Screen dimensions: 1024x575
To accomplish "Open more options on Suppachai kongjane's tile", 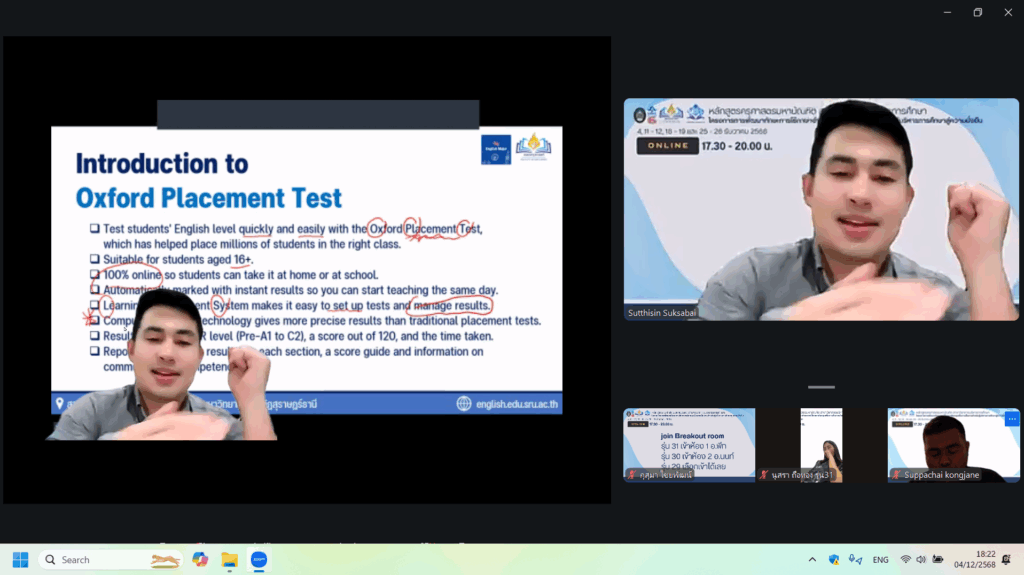I will pos(1011,419).
